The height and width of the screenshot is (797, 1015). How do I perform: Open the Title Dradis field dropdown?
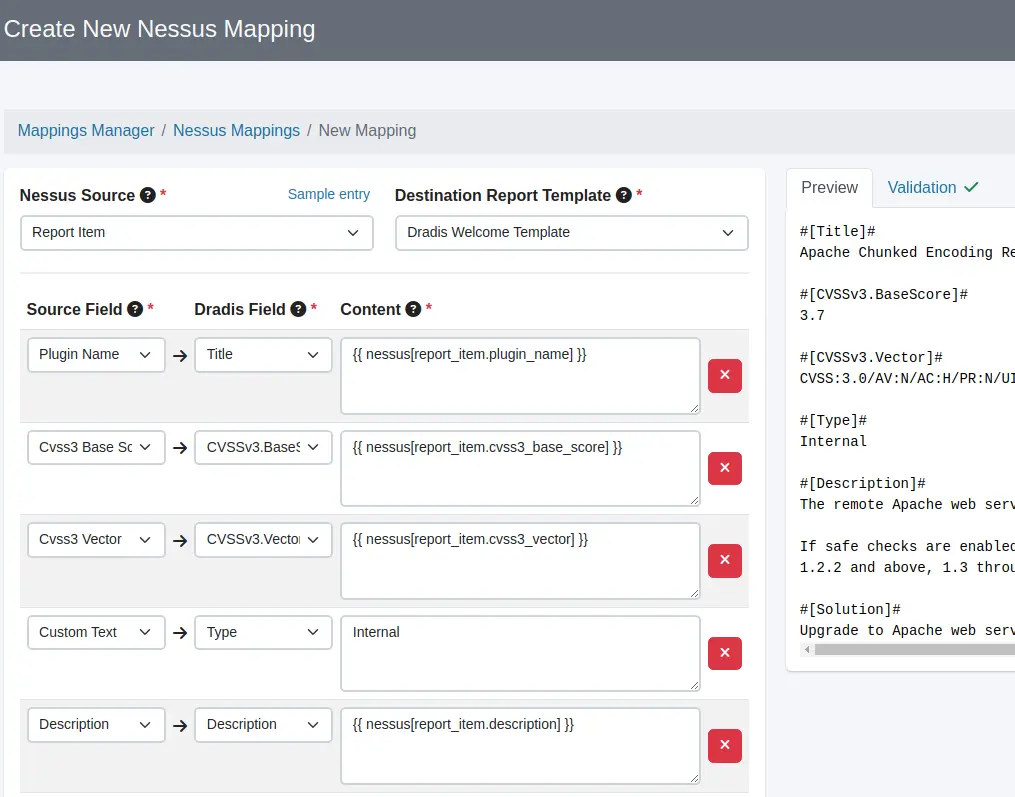tap(263, 355)
